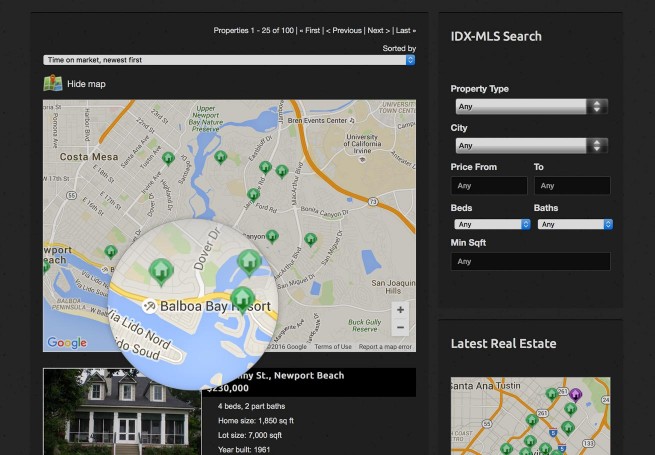This screenshot has width=655, height=455.
Task: Click the Price To input field
Action: tap(572, 186)
